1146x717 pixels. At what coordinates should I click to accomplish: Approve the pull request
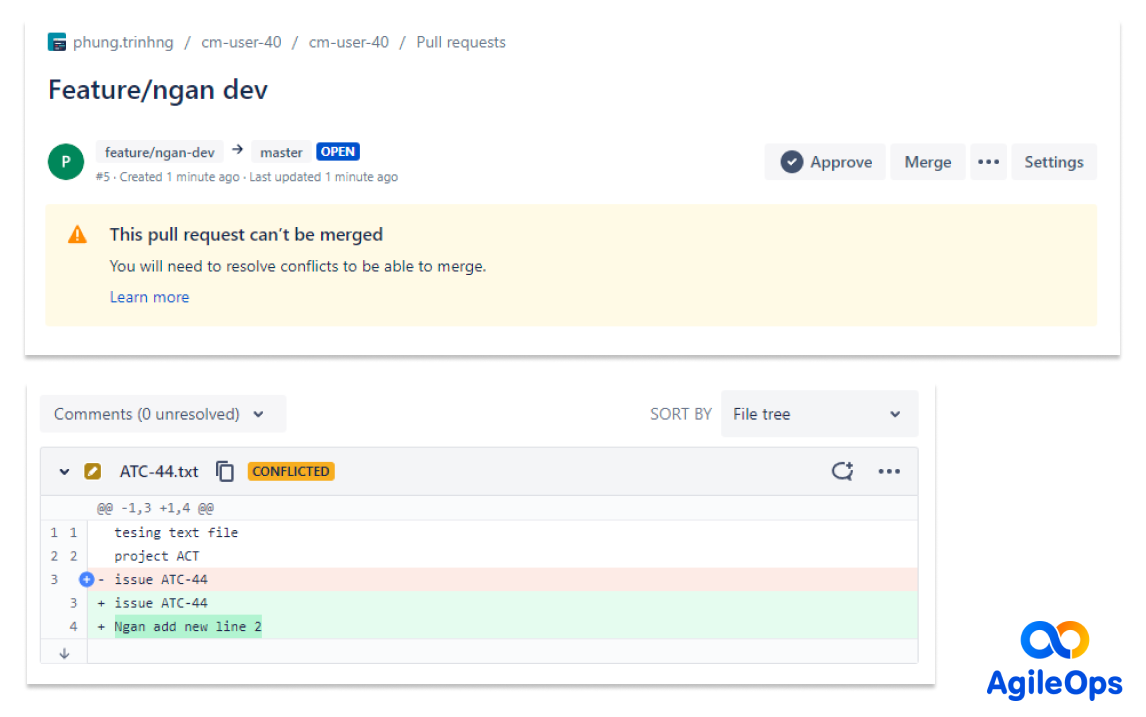(x=825, y=161)
